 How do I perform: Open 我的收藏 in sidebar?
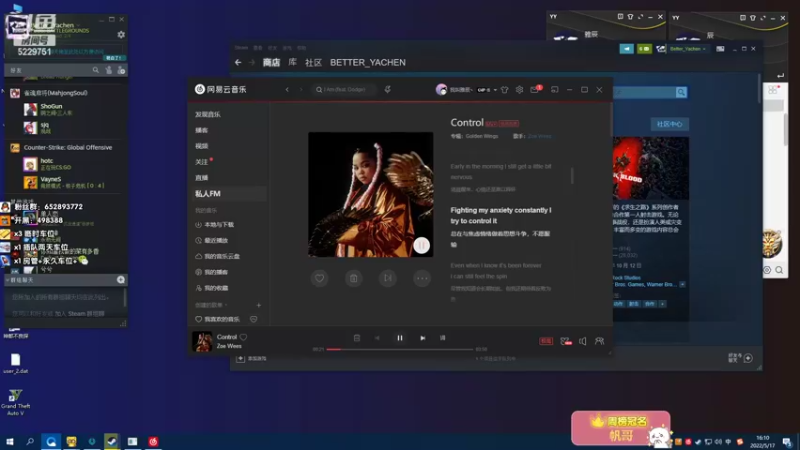[216, 288]
